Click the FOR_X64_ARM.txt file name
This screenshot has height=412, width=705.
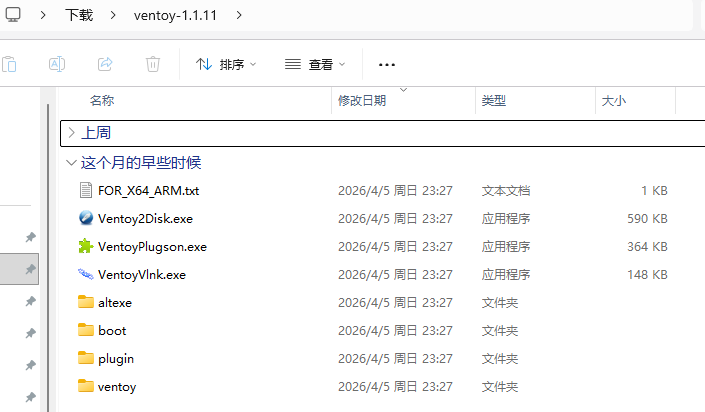tap(148, 191)
